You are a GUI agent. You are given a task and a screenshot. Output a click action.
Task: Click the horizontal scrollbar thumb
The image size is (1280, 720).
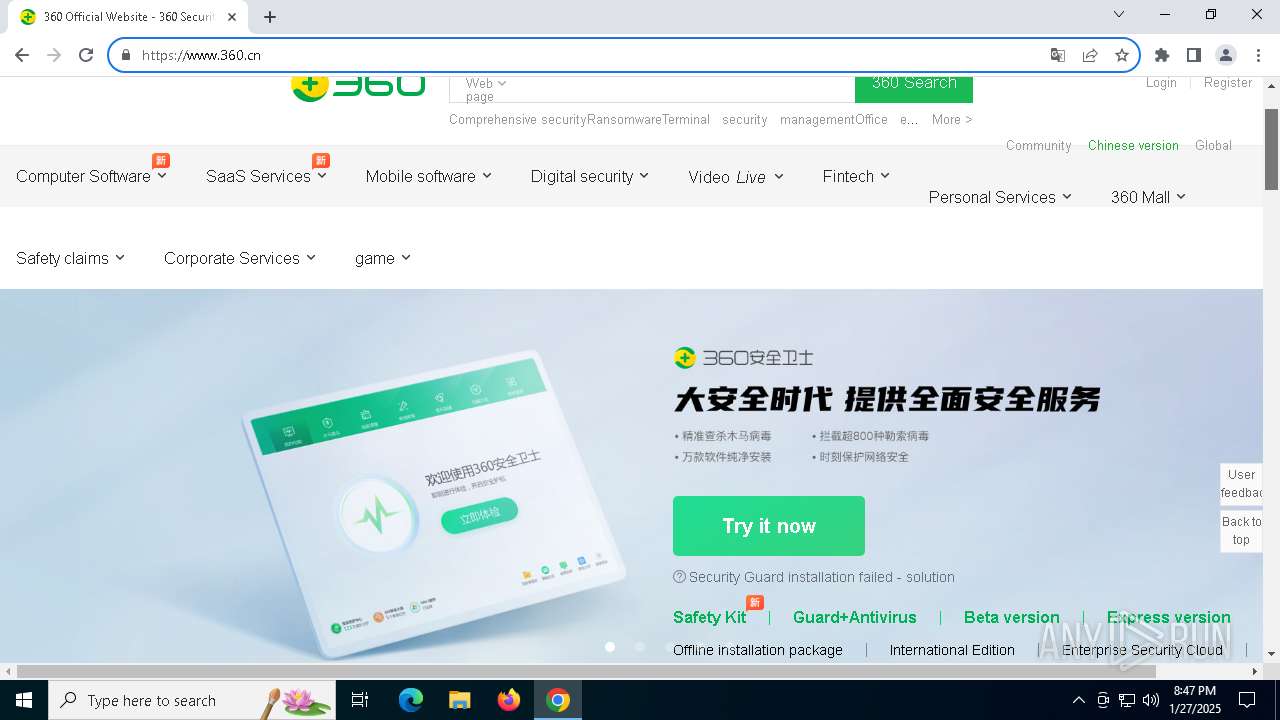pos(586,671)
